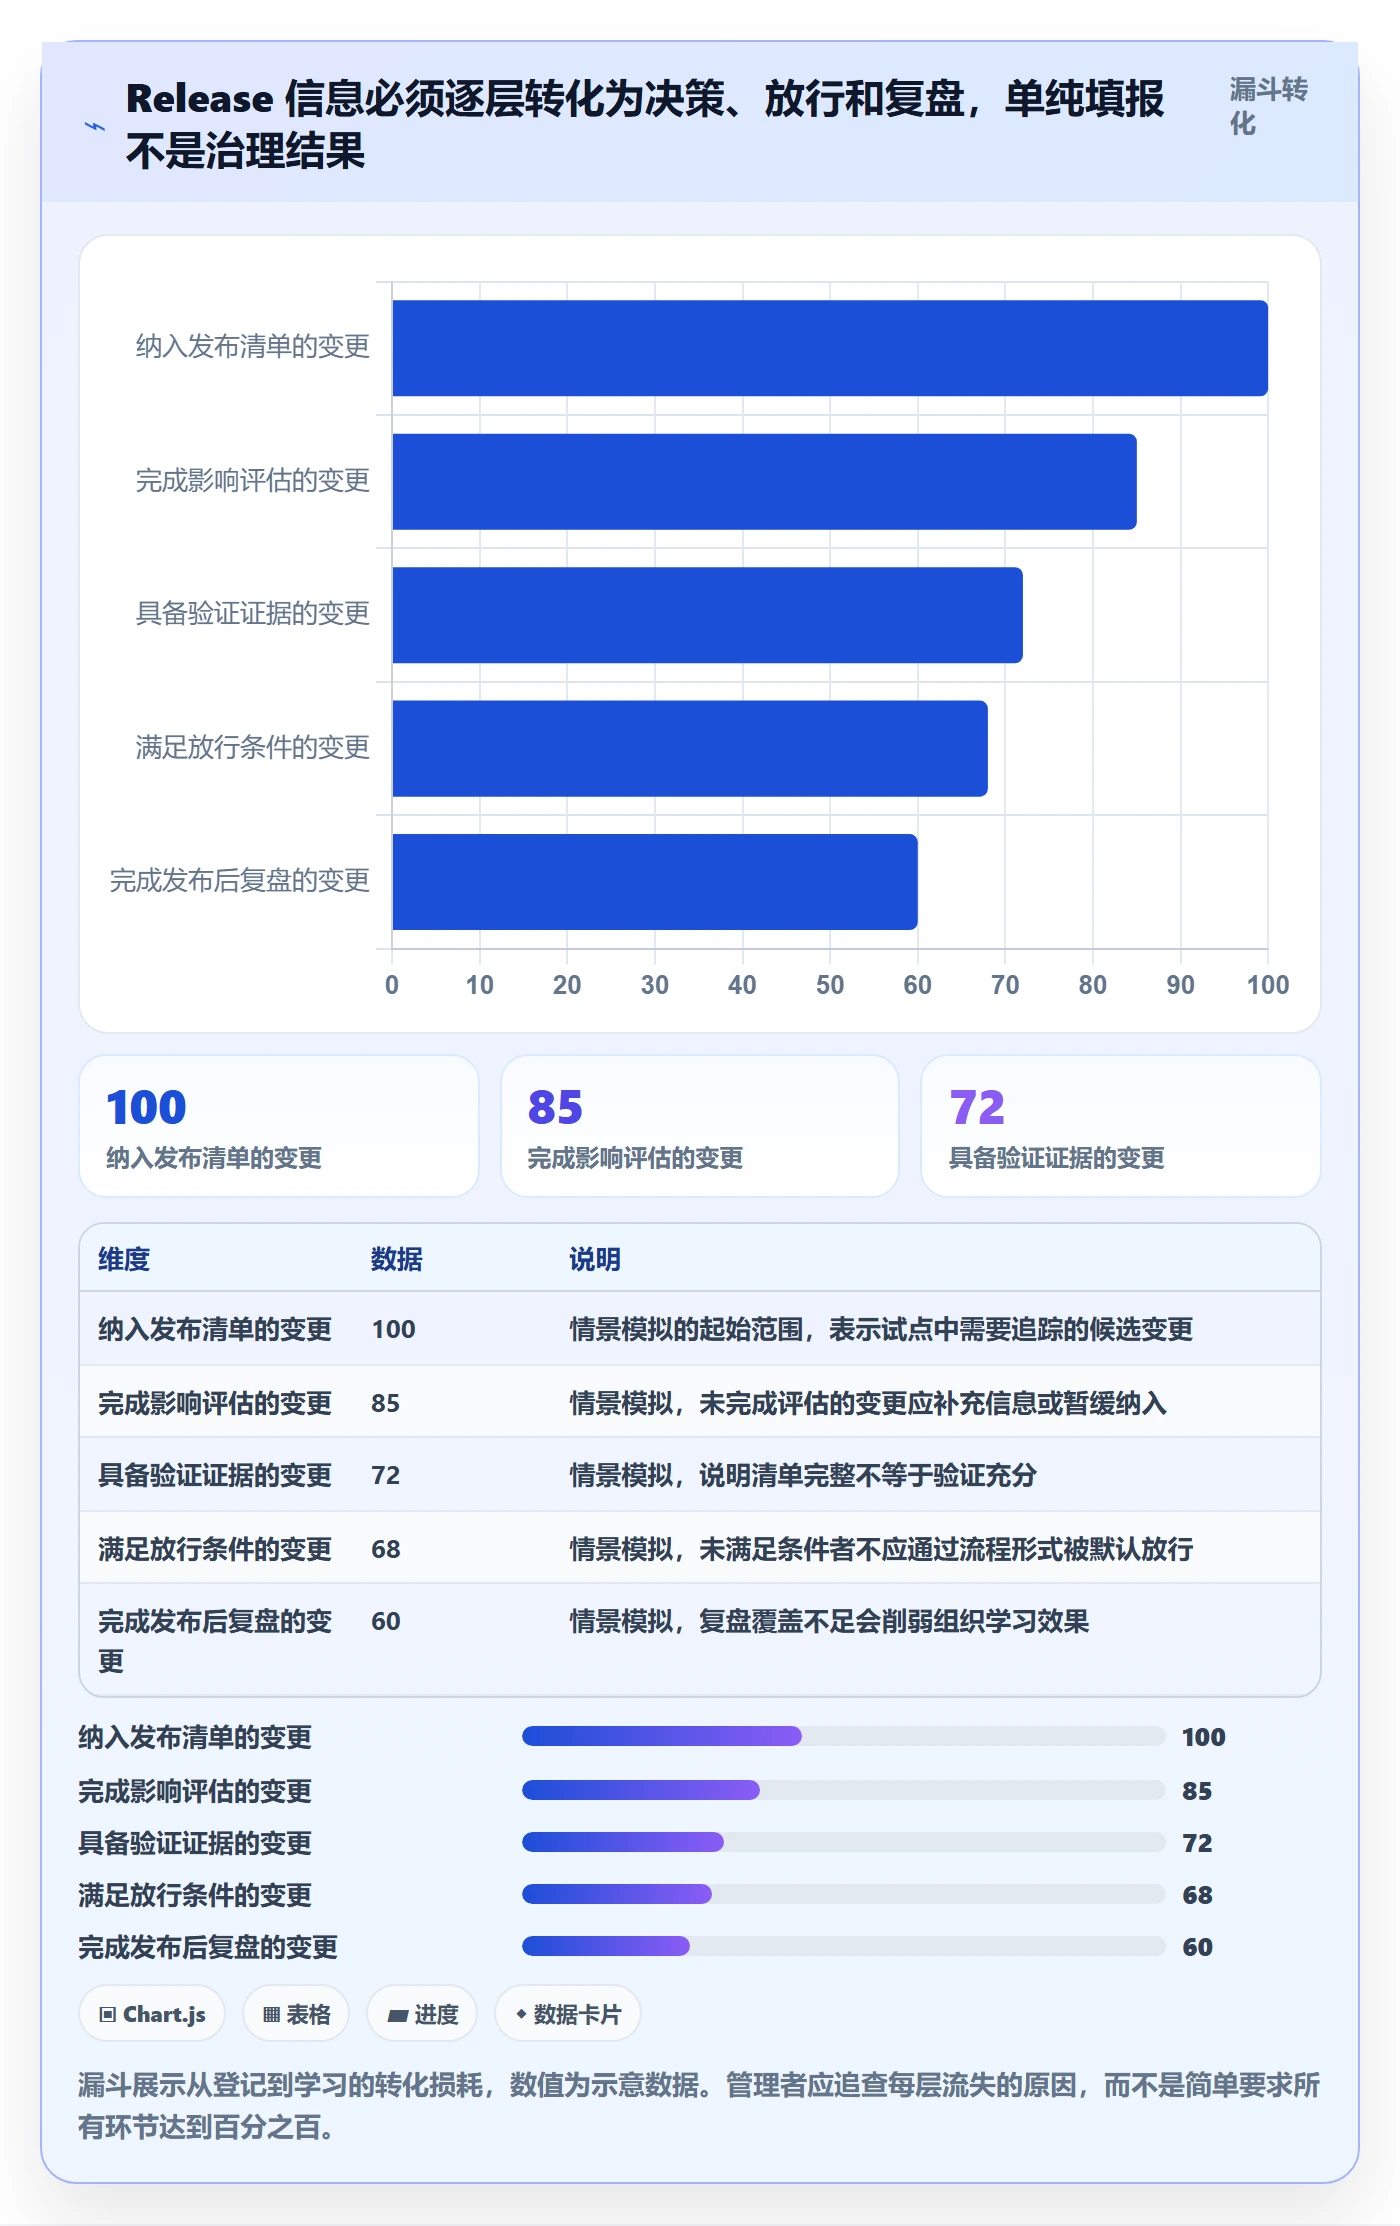Click the 具备验证证据的变更 chart bar
The image size is (1400, 2226).
pyautogui.click(x=707, y=615)
